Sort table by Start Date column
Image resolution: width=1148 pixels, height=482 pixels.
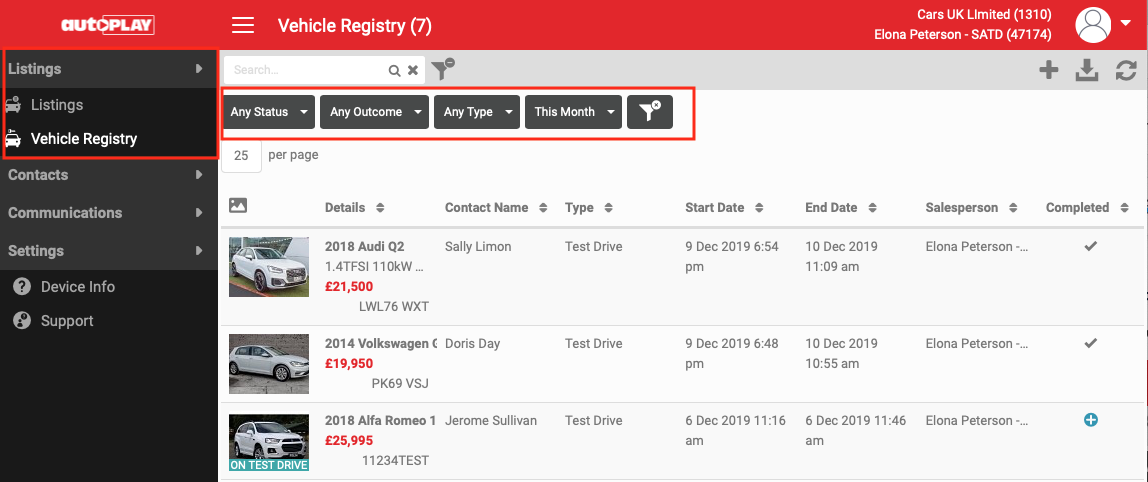tap(724, 207)
